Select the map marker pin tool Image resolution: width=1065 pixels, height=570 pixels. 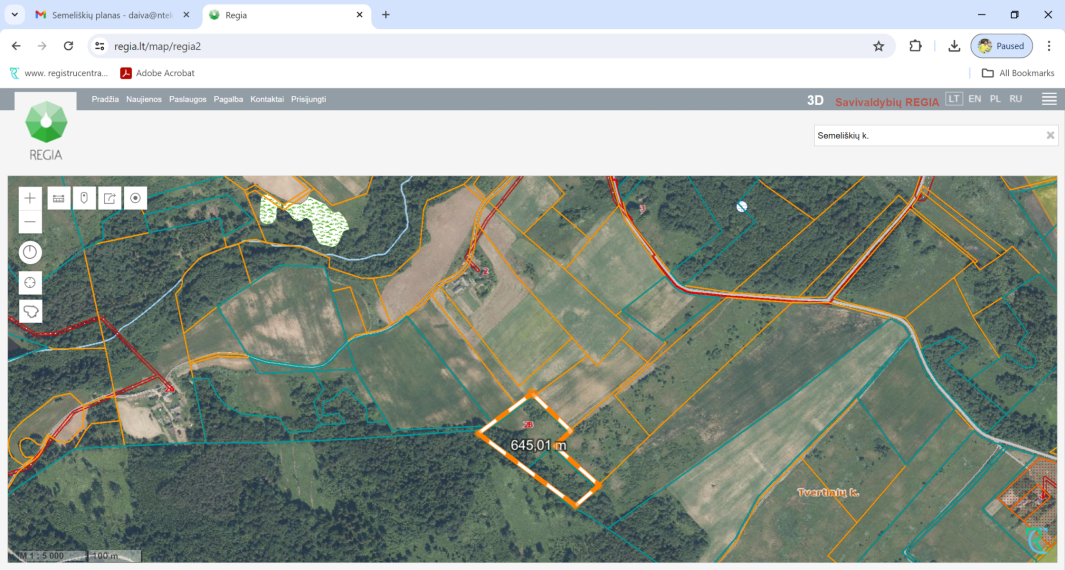84,198
